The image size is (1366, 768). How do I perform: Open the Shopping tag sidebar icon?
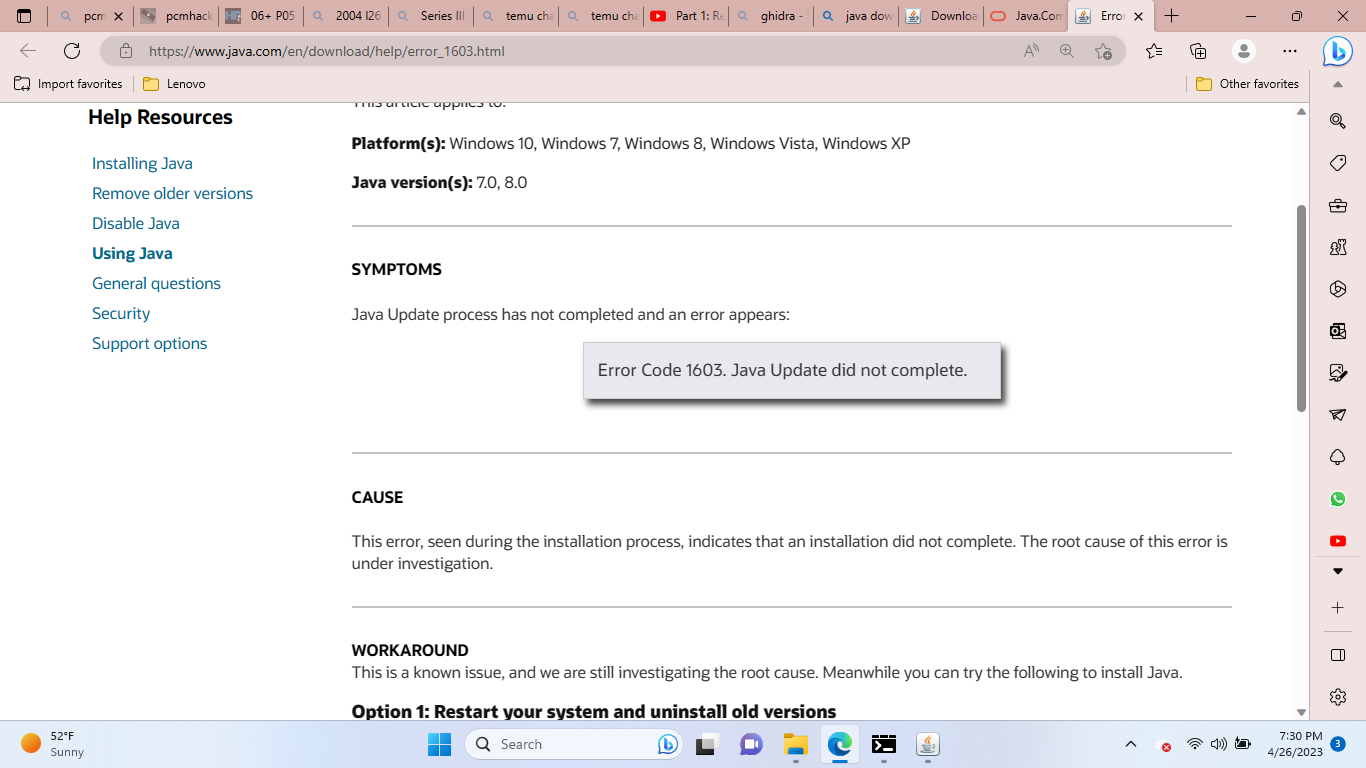(1337, 163)
